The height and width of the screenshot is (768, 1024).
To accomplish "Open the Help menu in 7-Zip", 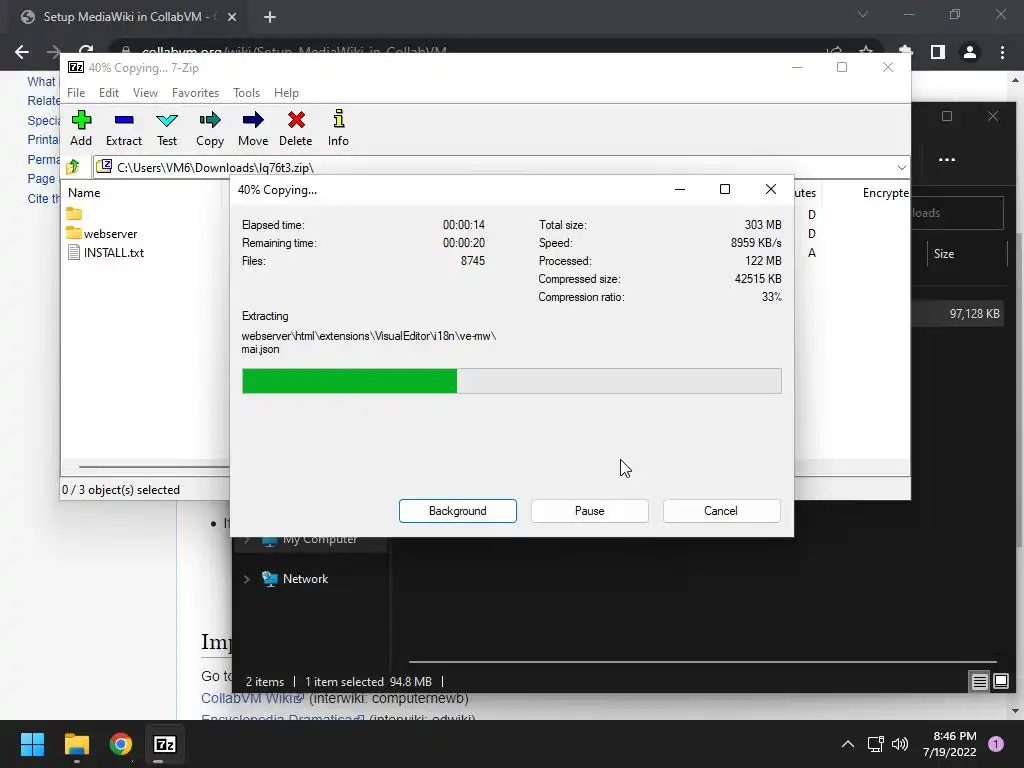I will click(286, 93).
